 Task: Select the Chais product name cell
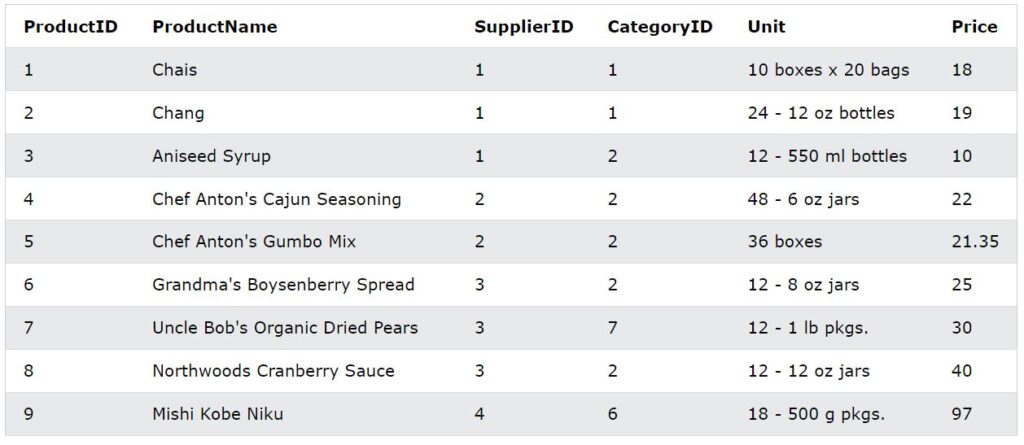175,70
